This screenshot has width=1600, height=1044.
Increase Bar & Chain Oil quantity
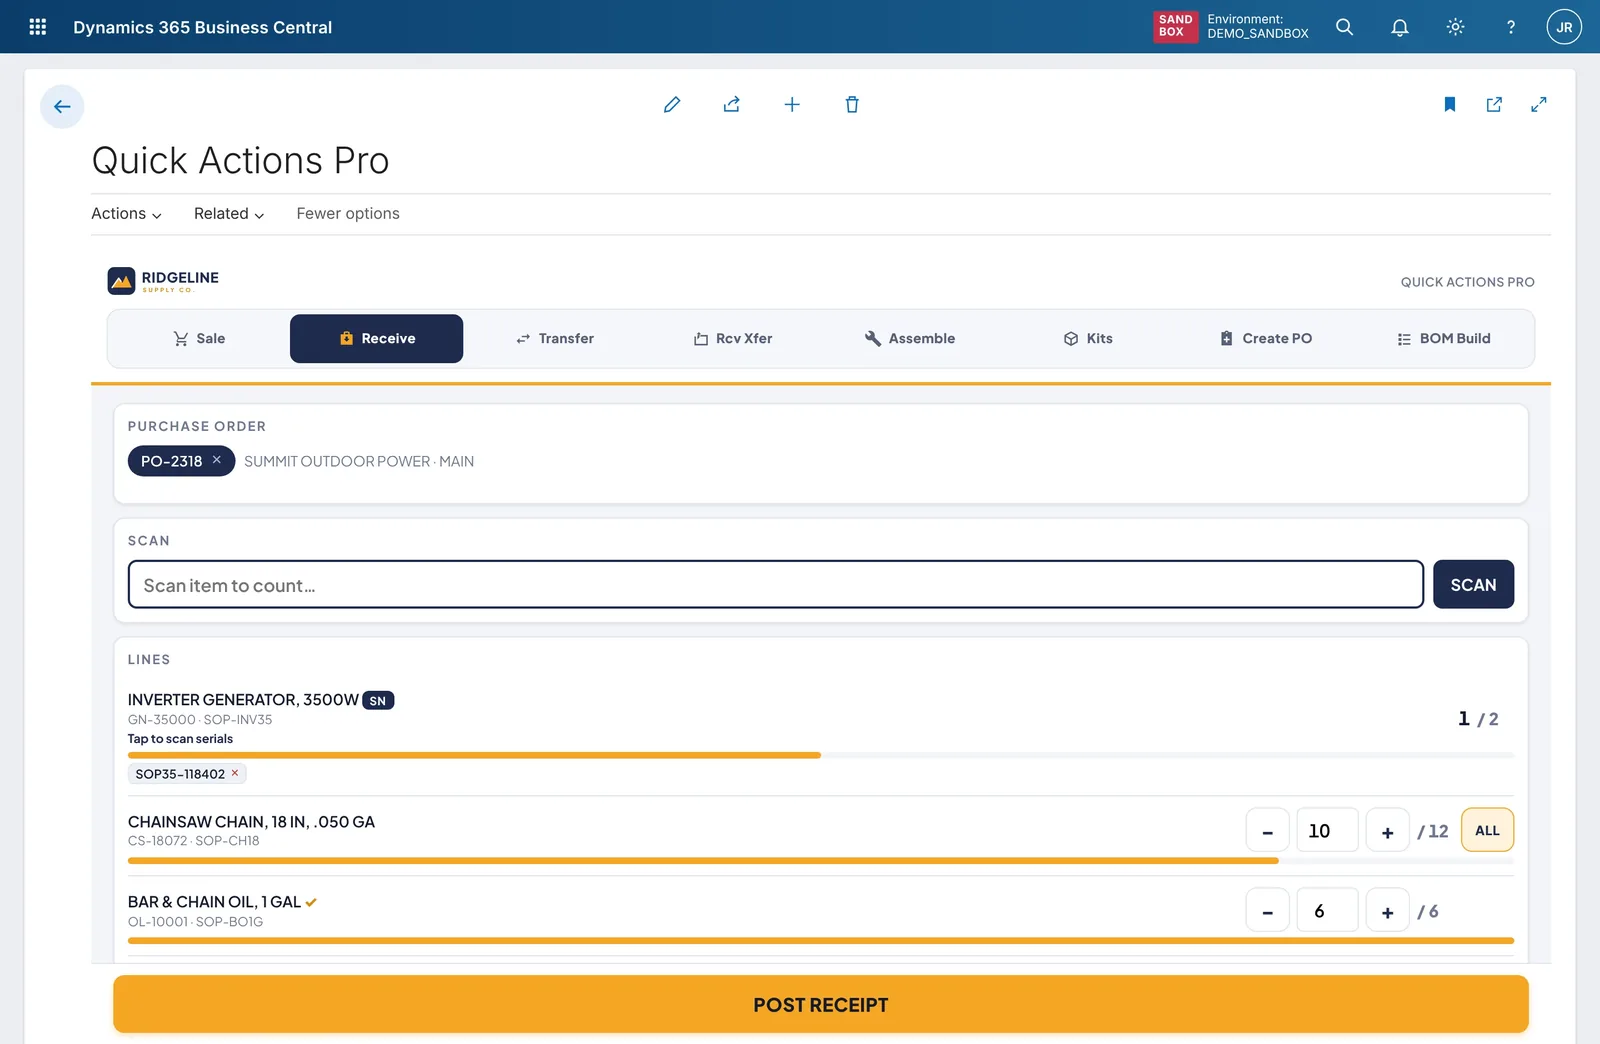1387,910
